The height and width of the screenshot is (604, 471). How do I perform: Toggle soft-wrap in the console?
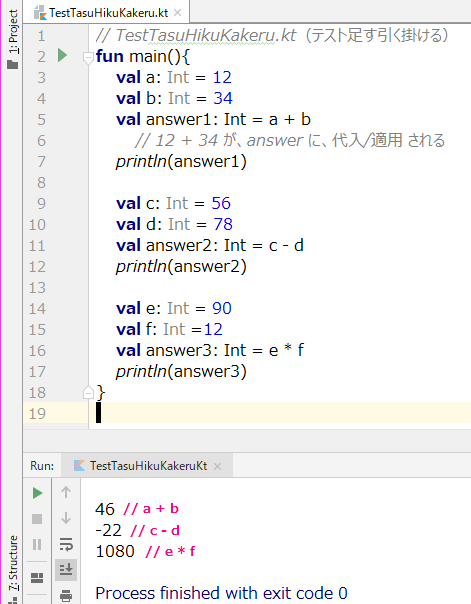click(66, 544)
